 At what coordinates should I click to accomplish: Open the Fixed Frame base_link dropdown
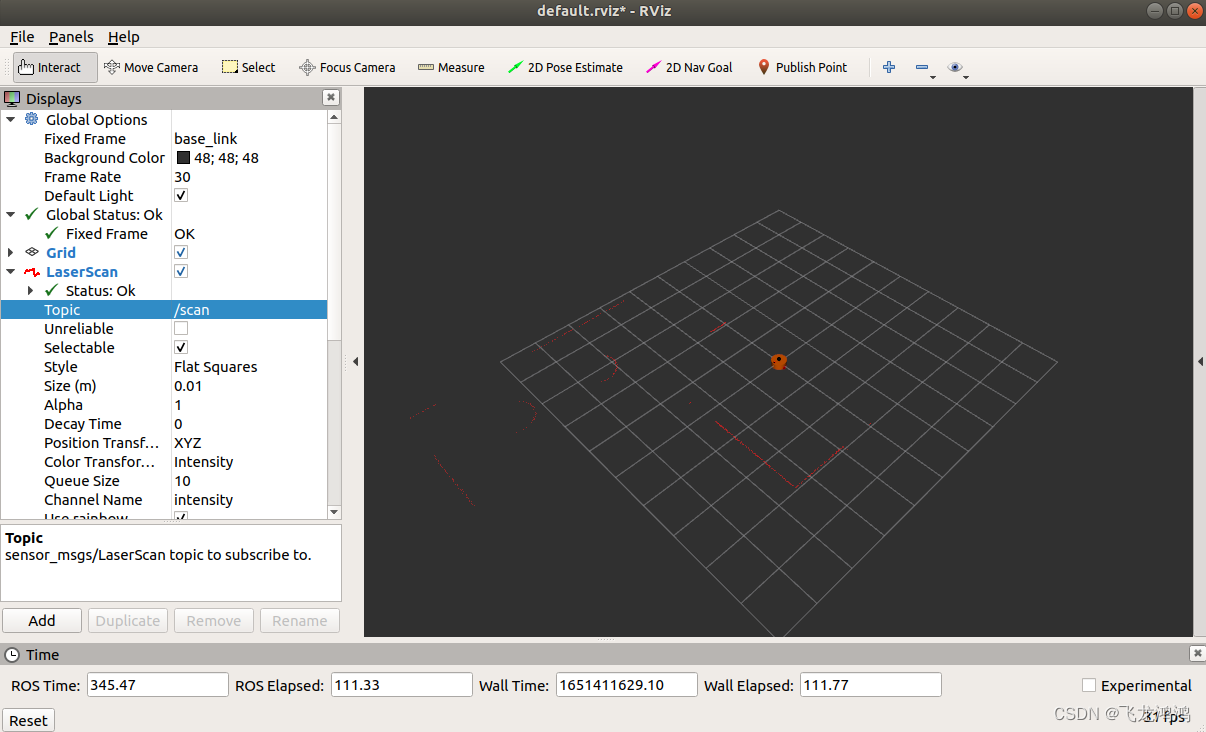pos(249,139)
